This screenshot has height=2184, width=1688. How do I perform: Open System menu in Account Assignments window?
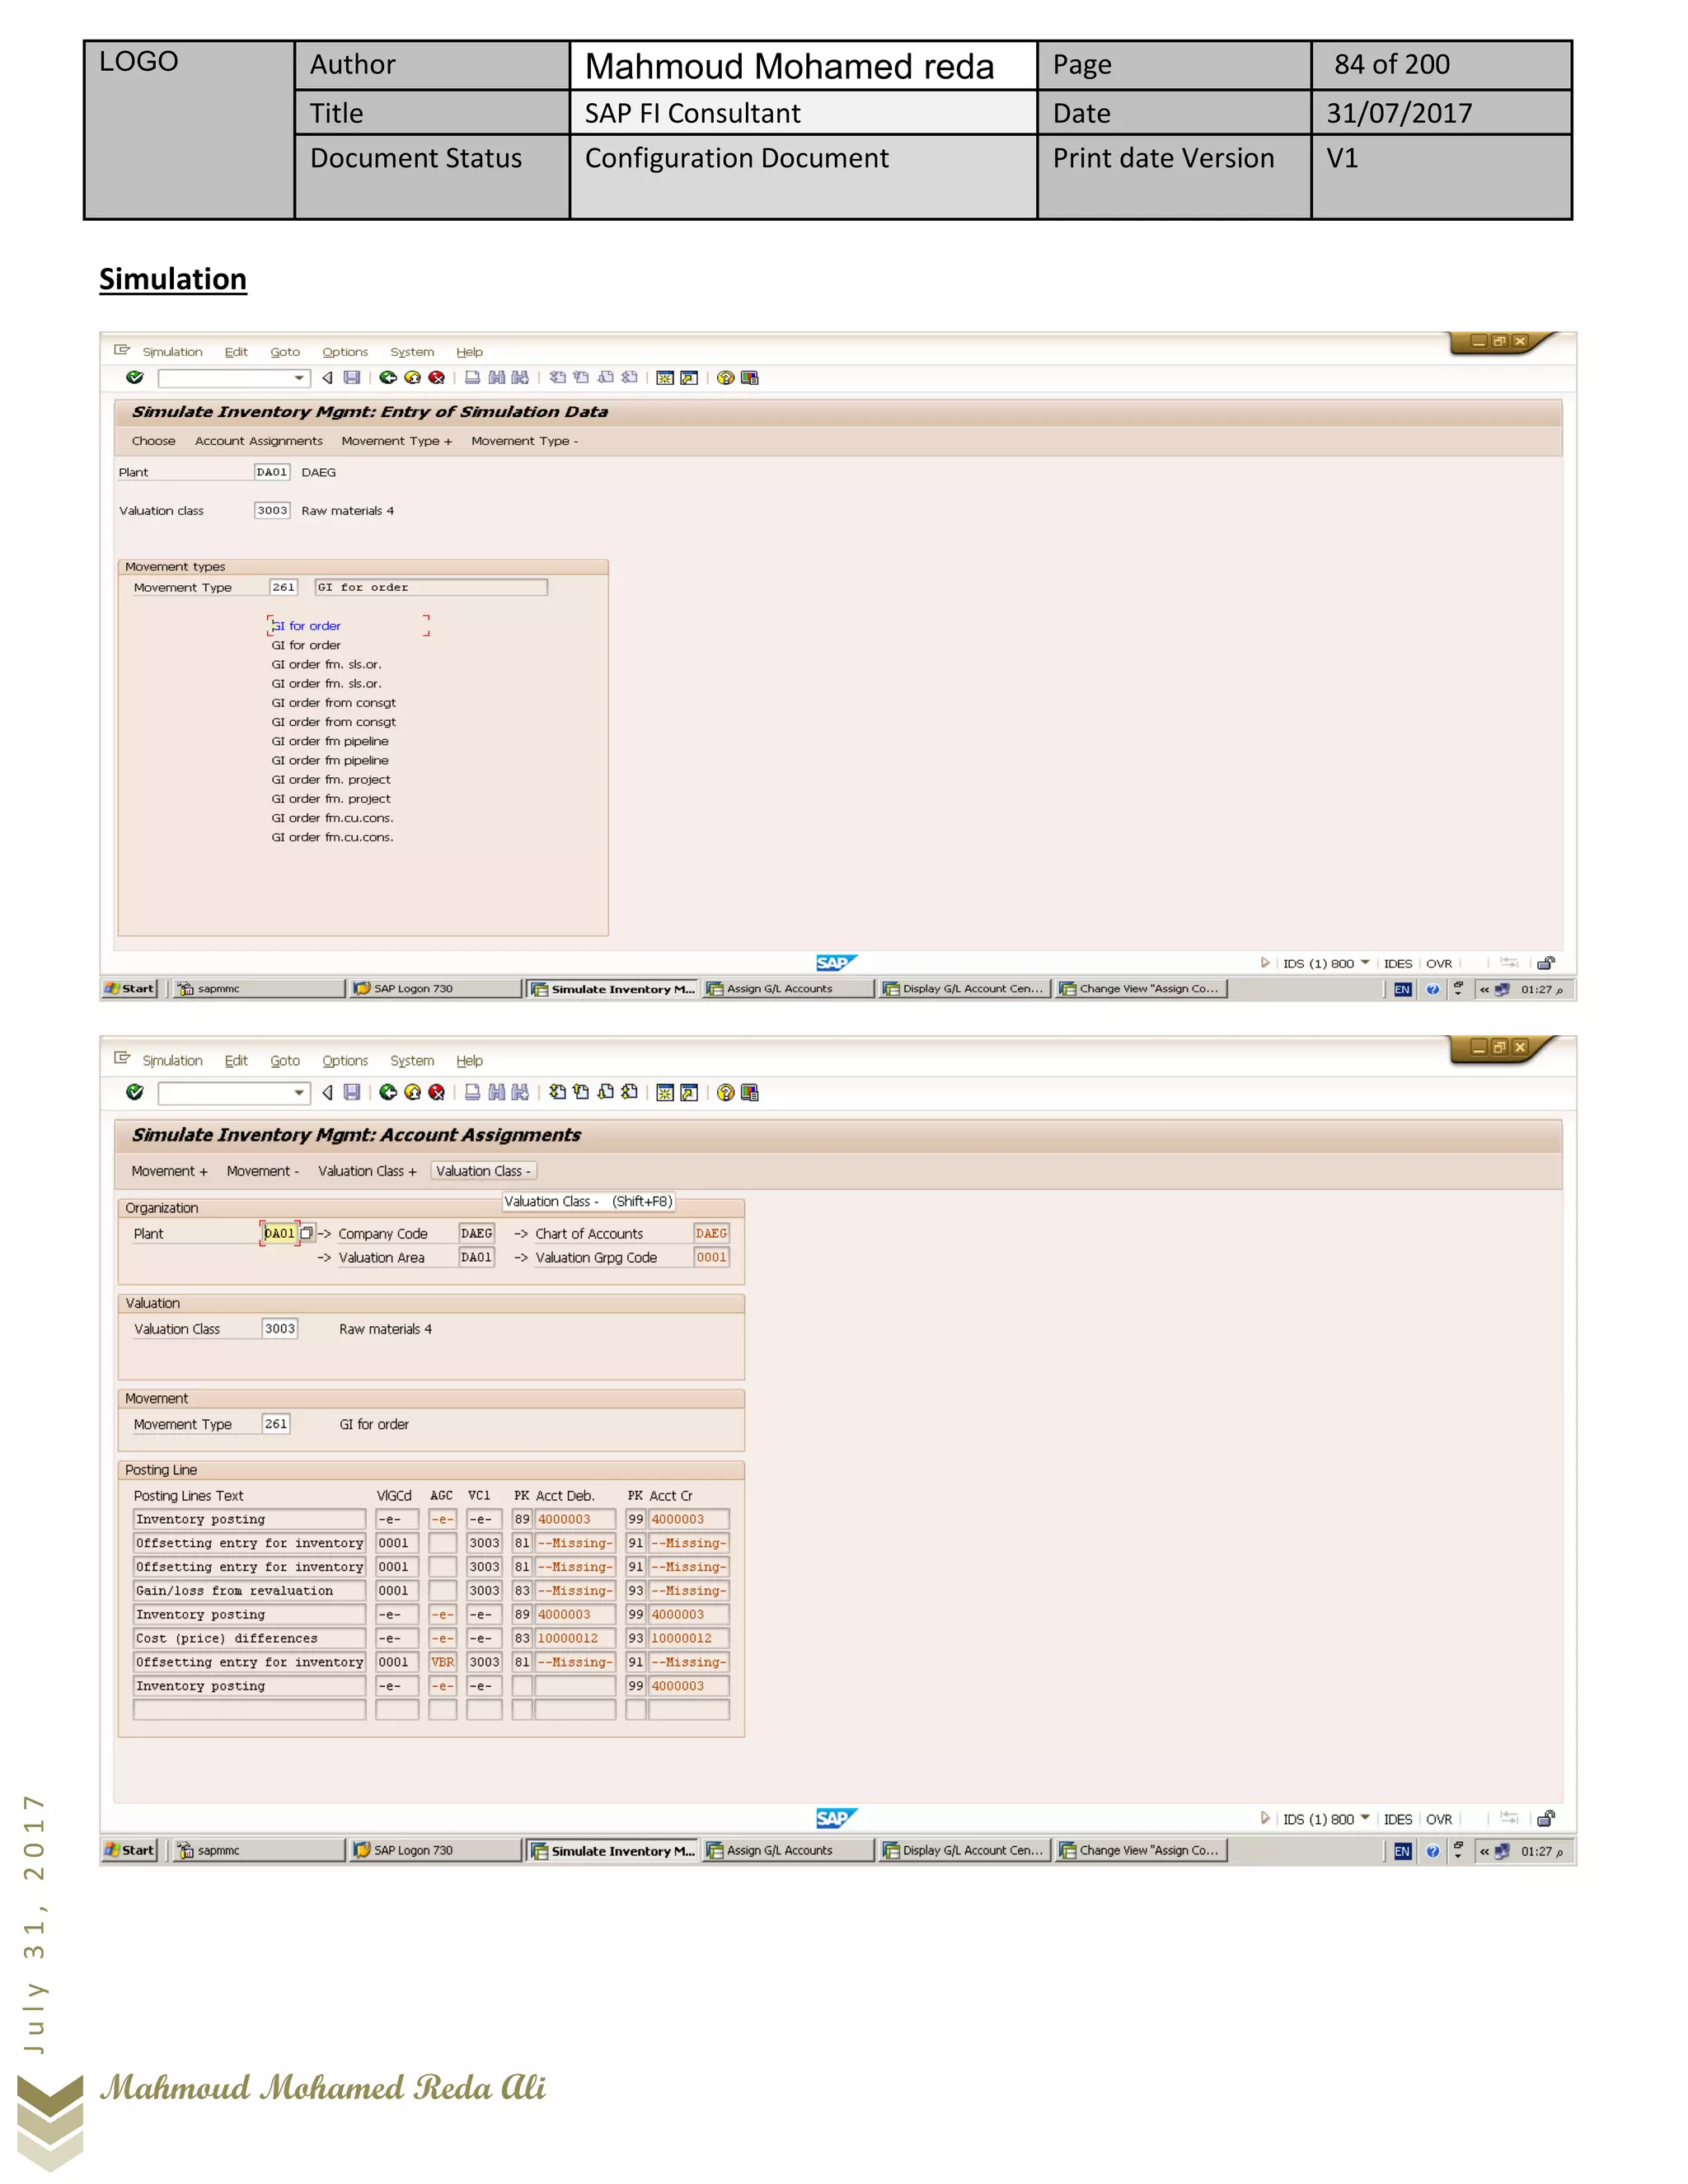(412, 1061)
